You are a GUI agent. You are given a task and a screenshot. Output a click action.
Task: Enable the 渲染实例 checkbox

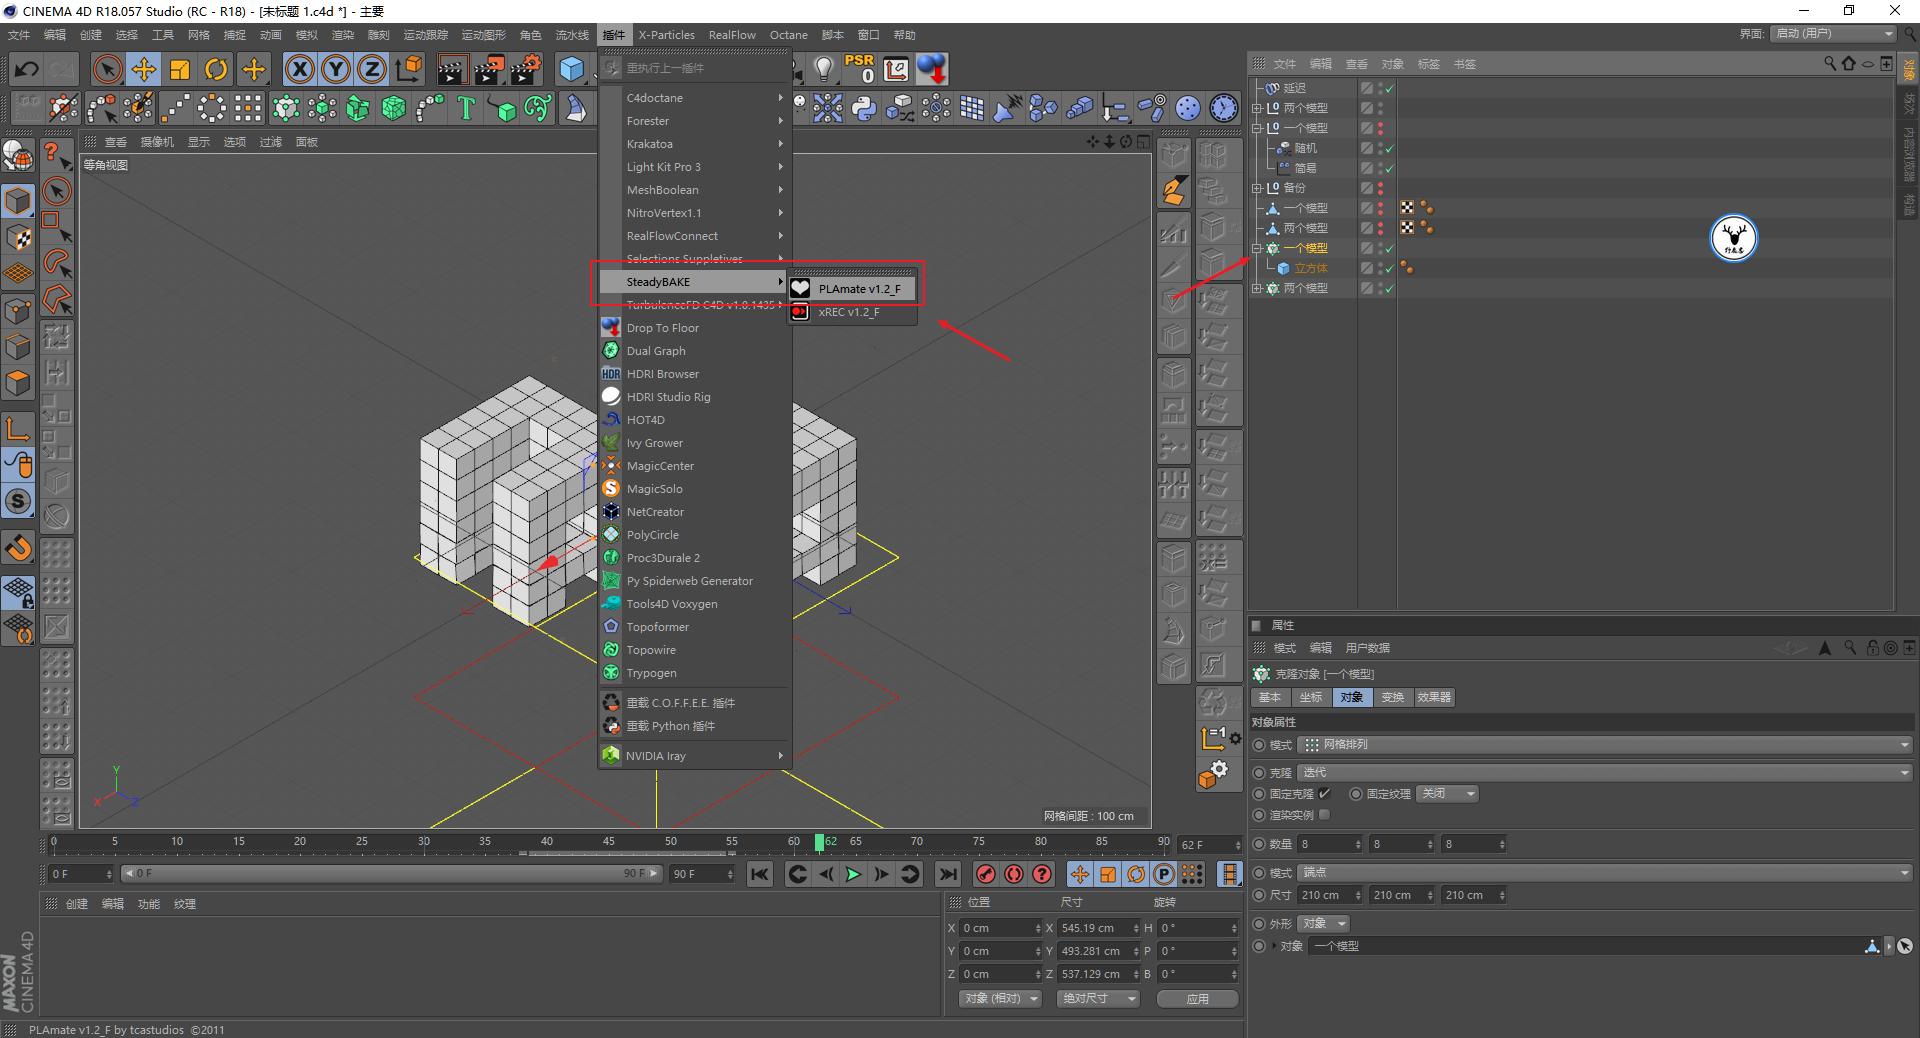1324,815
